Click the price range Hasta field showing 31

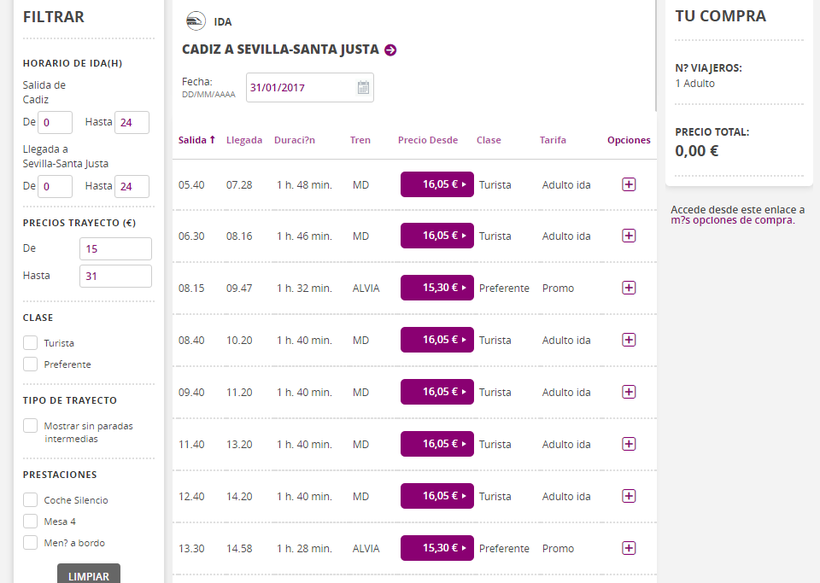(116, 276)
